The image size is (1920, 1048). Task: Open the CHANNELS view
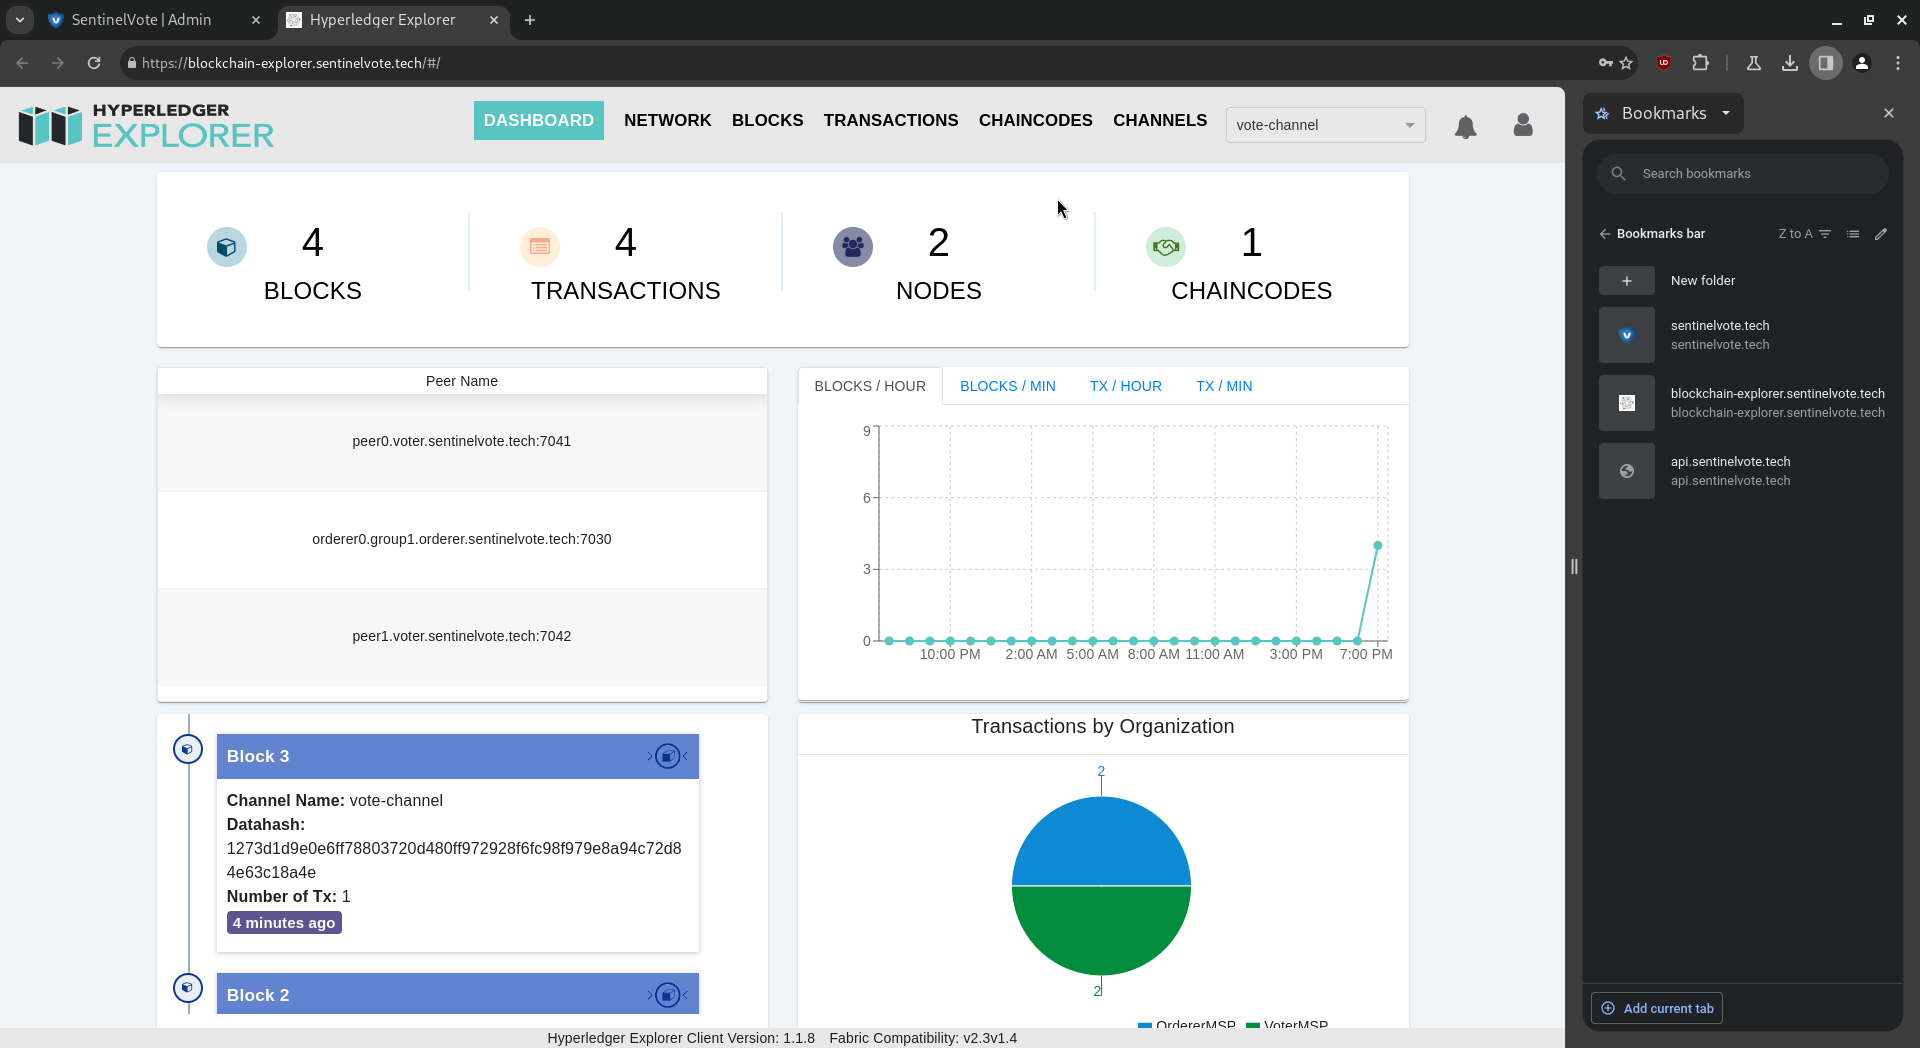[1160, 120]
